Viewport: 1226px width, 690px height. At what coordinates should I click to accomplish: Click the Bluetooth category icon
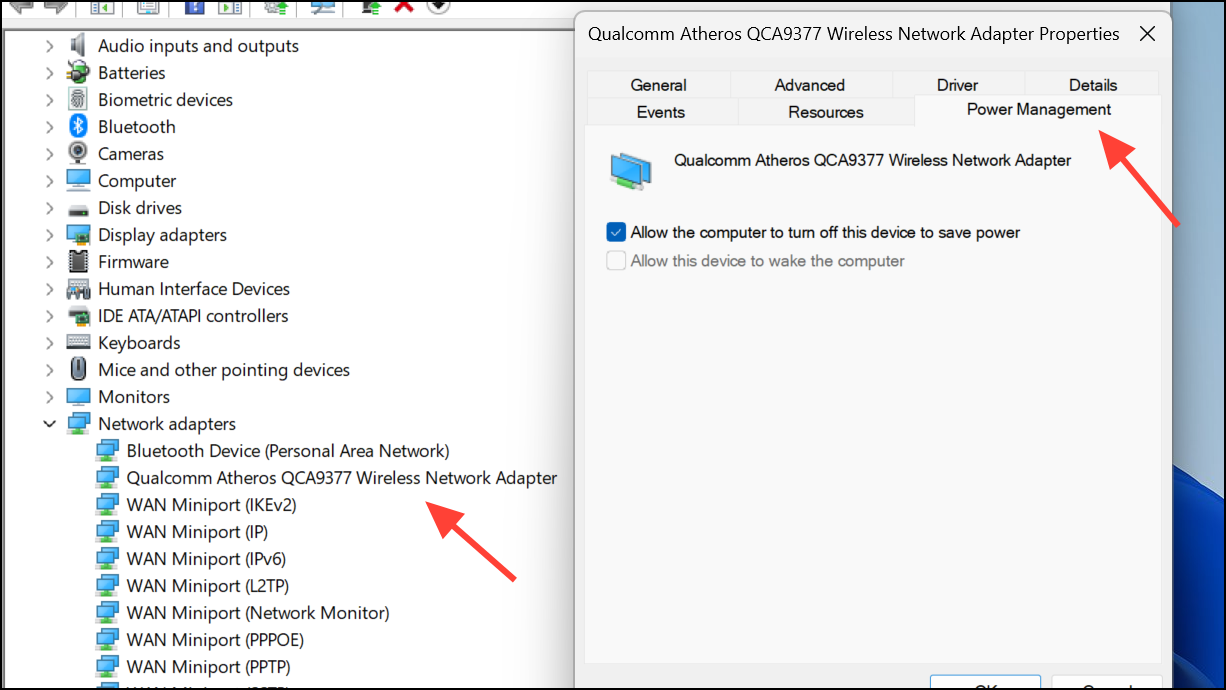(78, 127)
